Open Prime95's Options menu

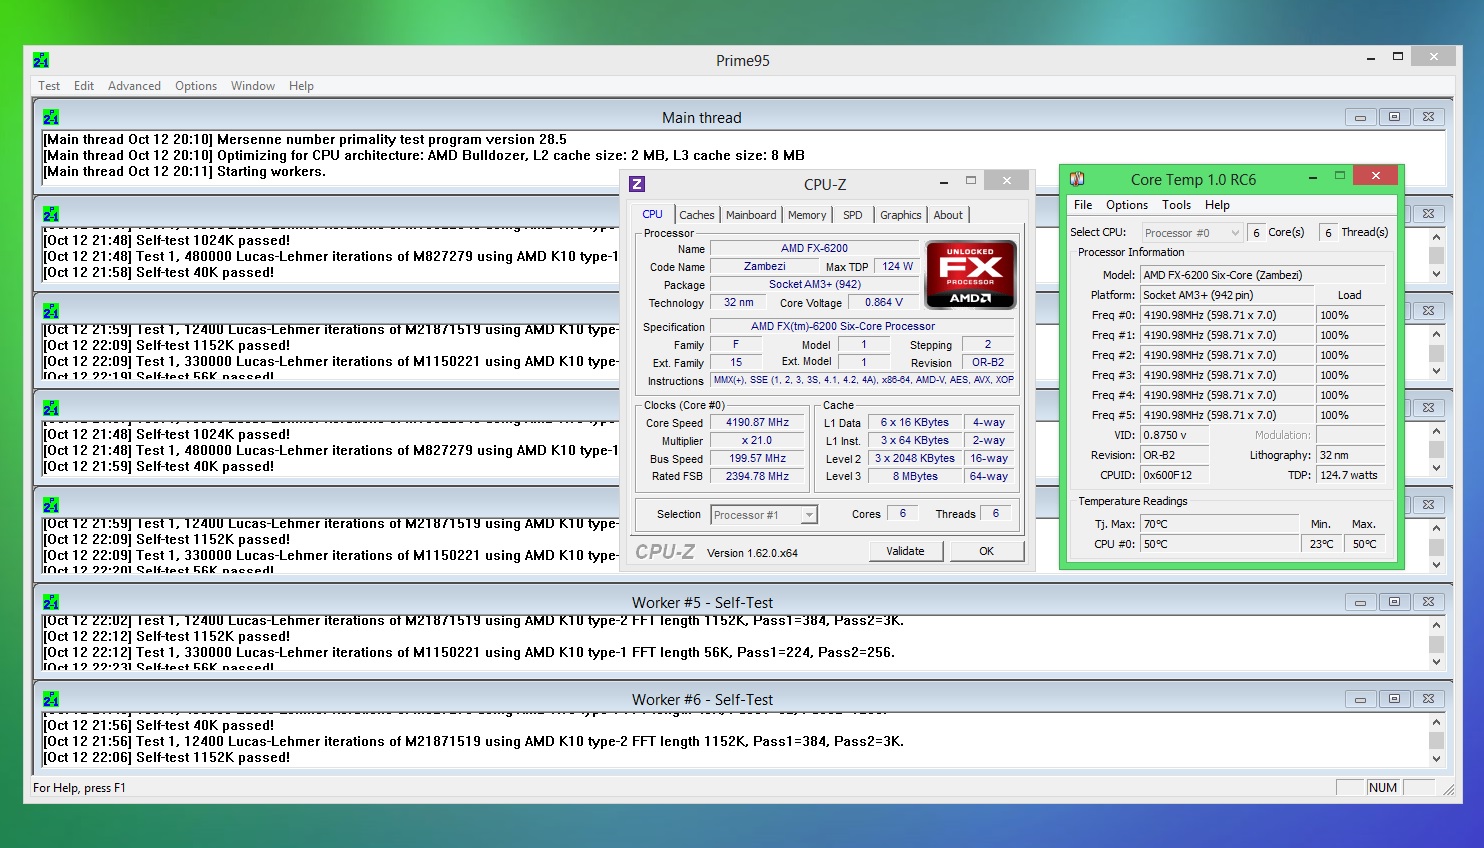click(x=196, y=86)
